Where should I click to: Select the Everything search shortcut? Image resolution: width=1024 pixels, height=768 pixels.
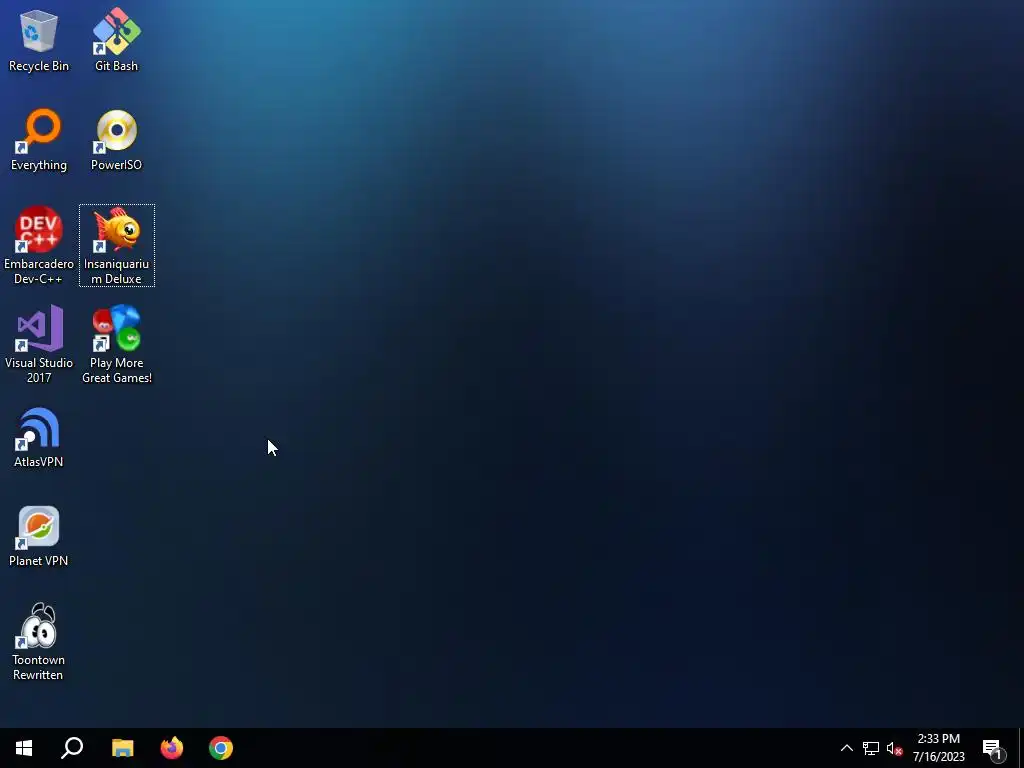coord(39,140)
